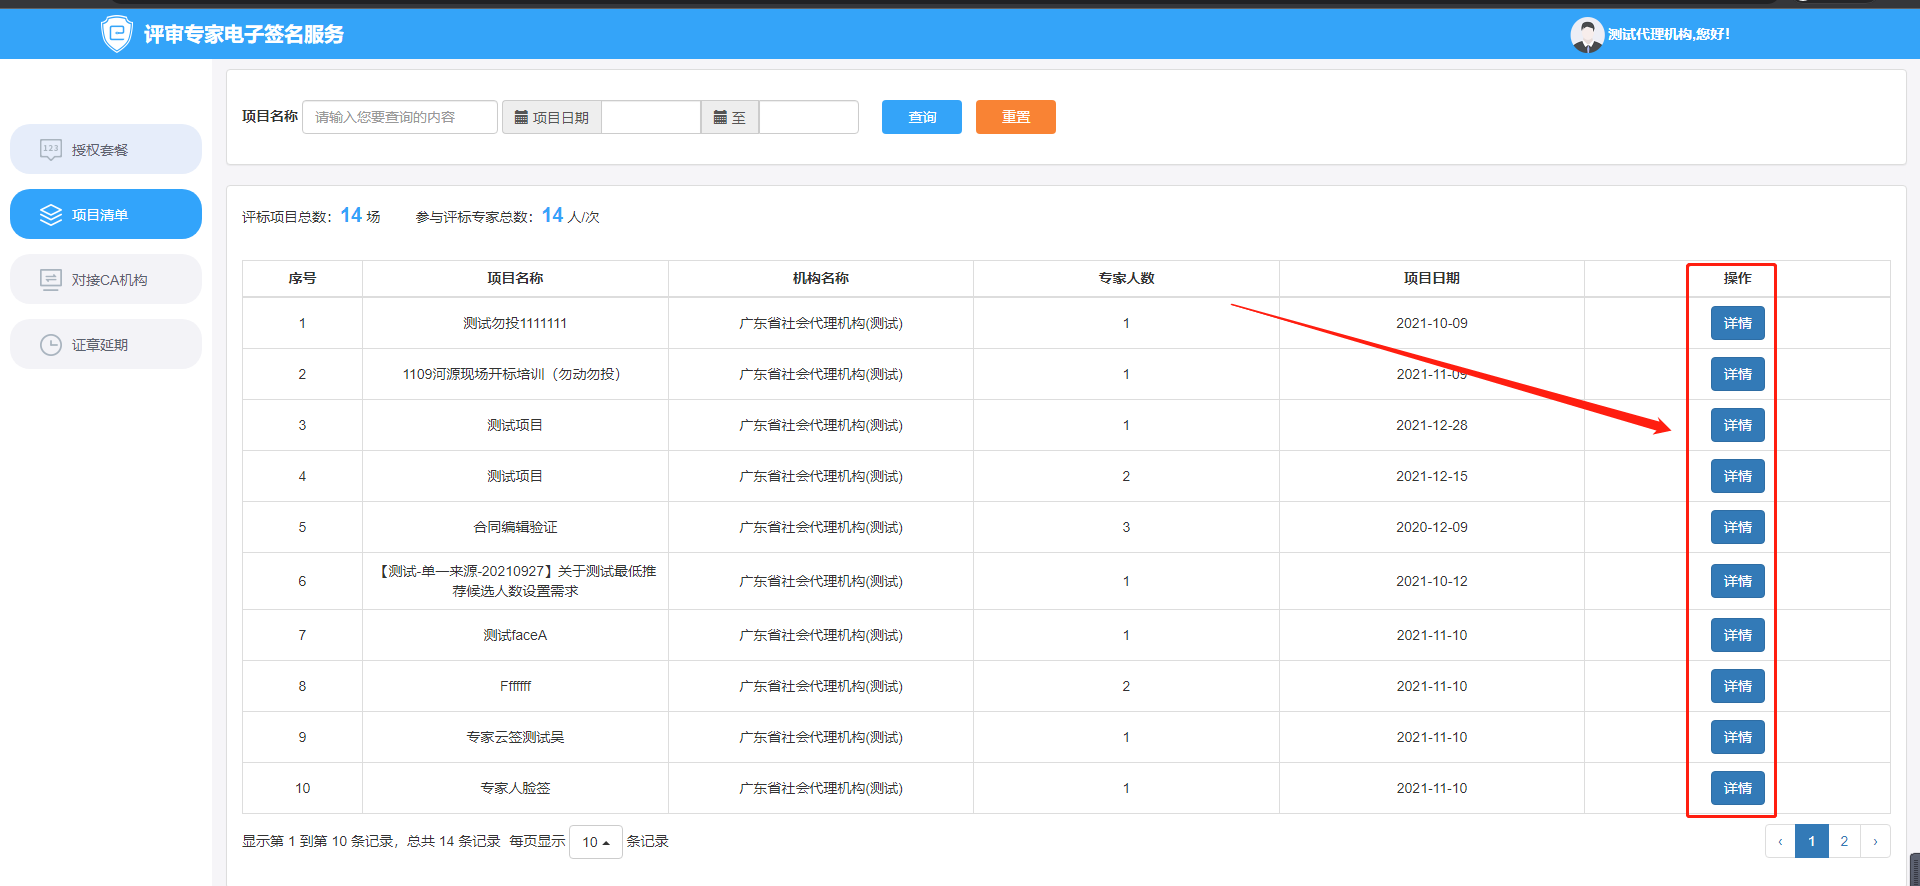This screenshot has width=1920, height=886.
Task: Open 详情 for 测试勿投1111111
Action: pos(1738,323)
